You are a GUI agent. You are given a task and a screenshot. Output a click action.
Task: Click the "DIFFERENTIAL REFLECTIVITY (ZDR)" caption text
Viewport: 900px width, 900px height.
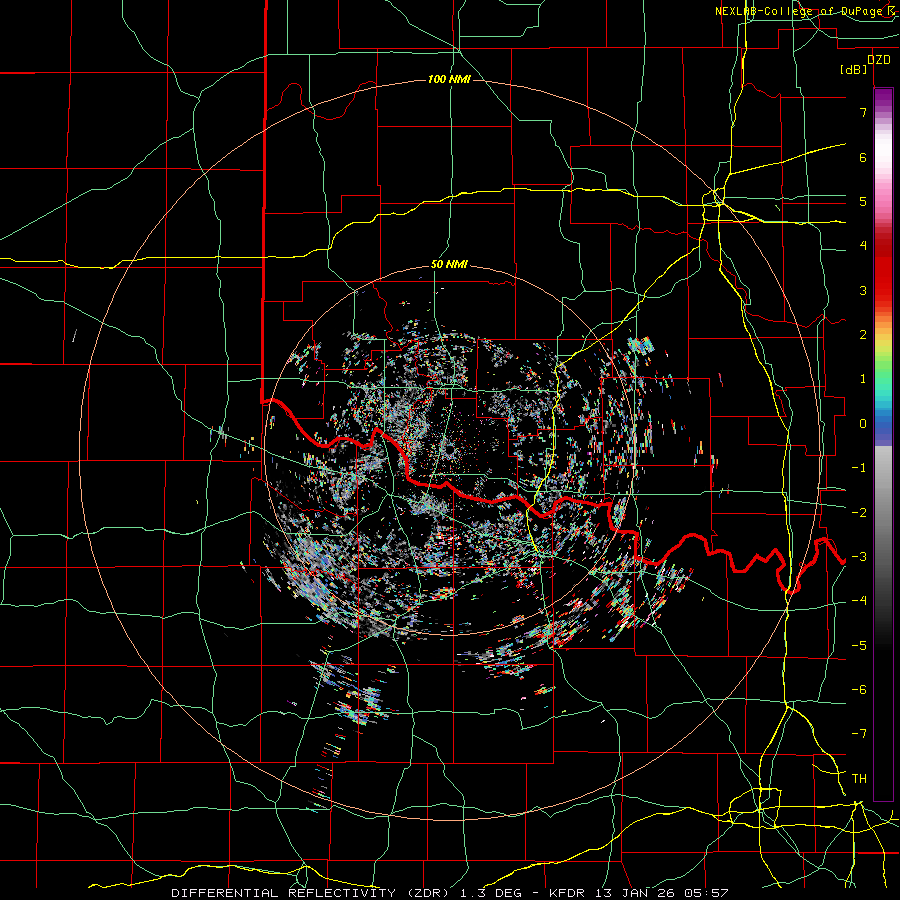312,893
